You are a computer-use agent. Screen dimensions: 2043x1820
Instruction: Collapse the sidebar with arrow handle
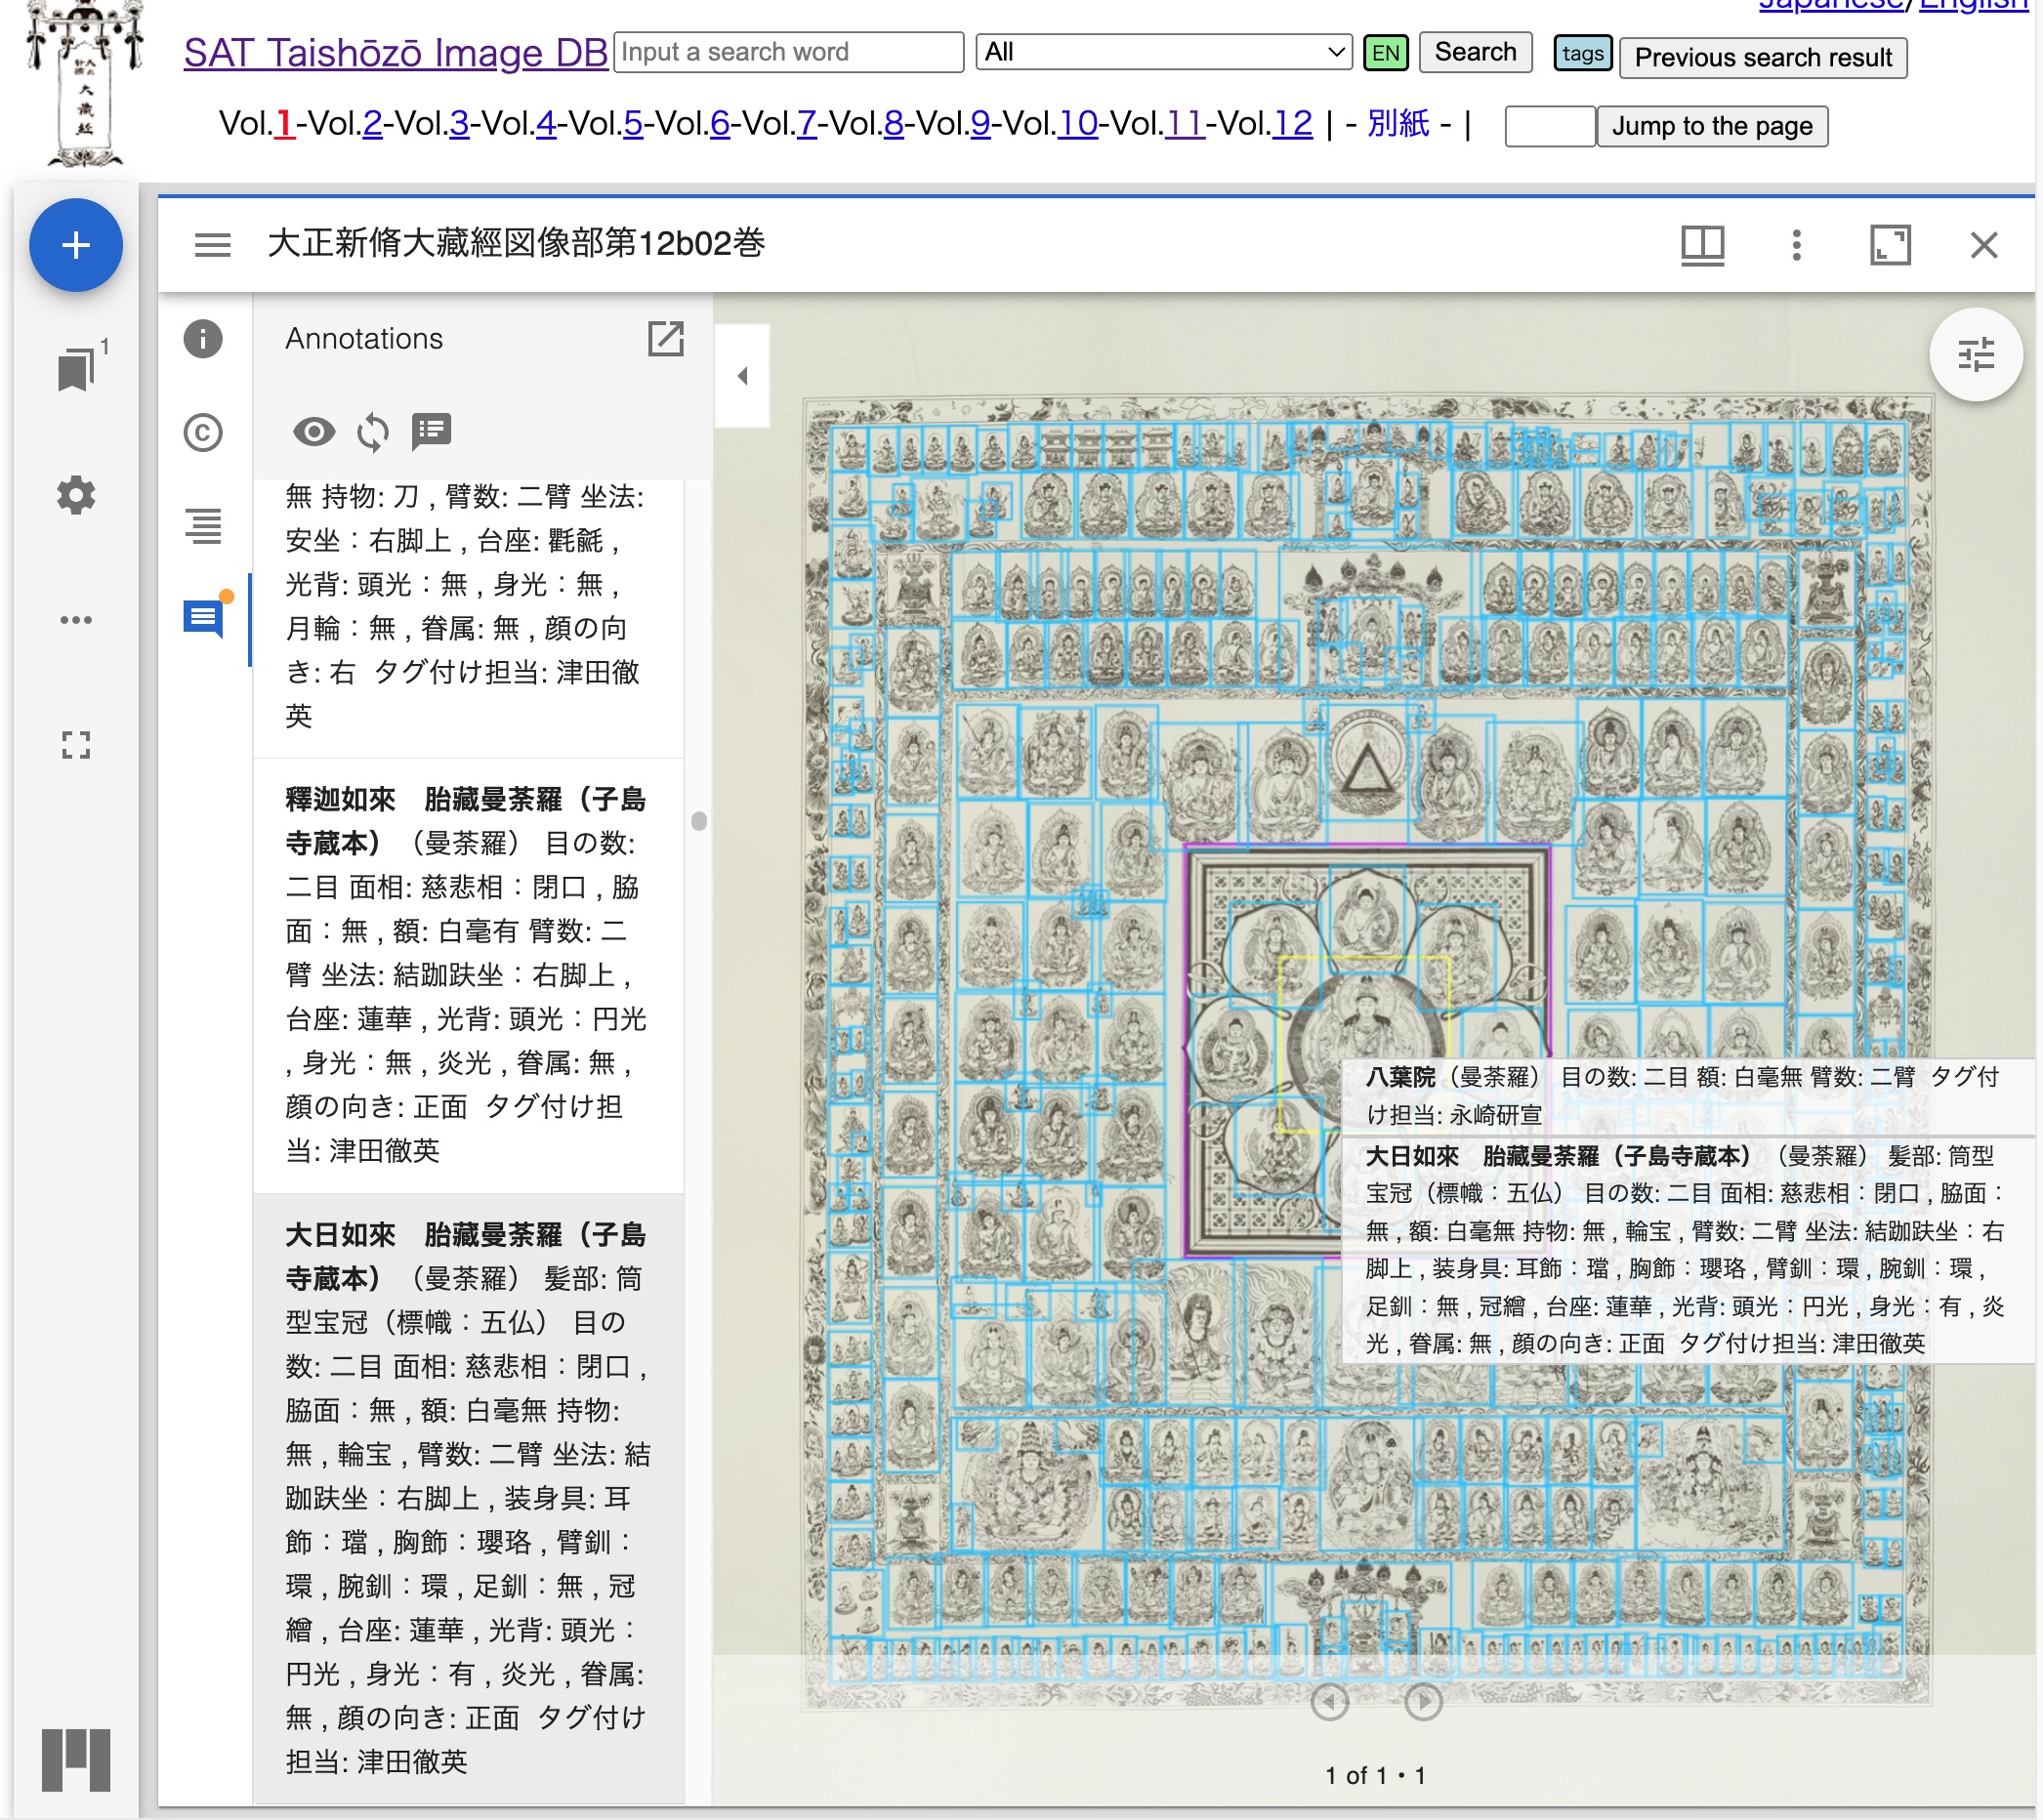pyautogui.click(x=743, y=377)
